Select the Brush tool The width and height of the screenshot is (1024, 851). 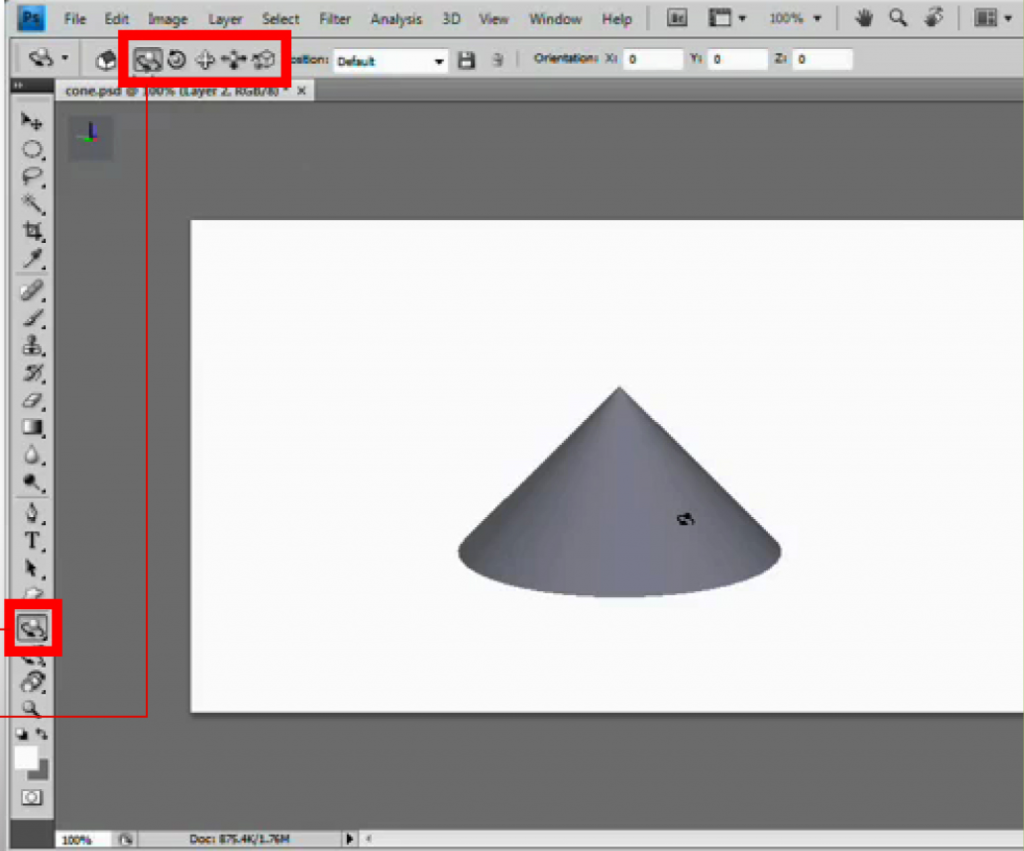[31, 318]
